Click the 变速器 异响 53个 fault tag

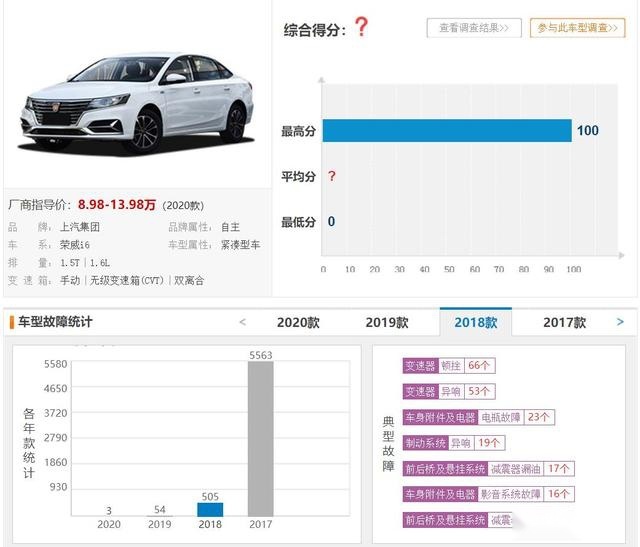449,391
